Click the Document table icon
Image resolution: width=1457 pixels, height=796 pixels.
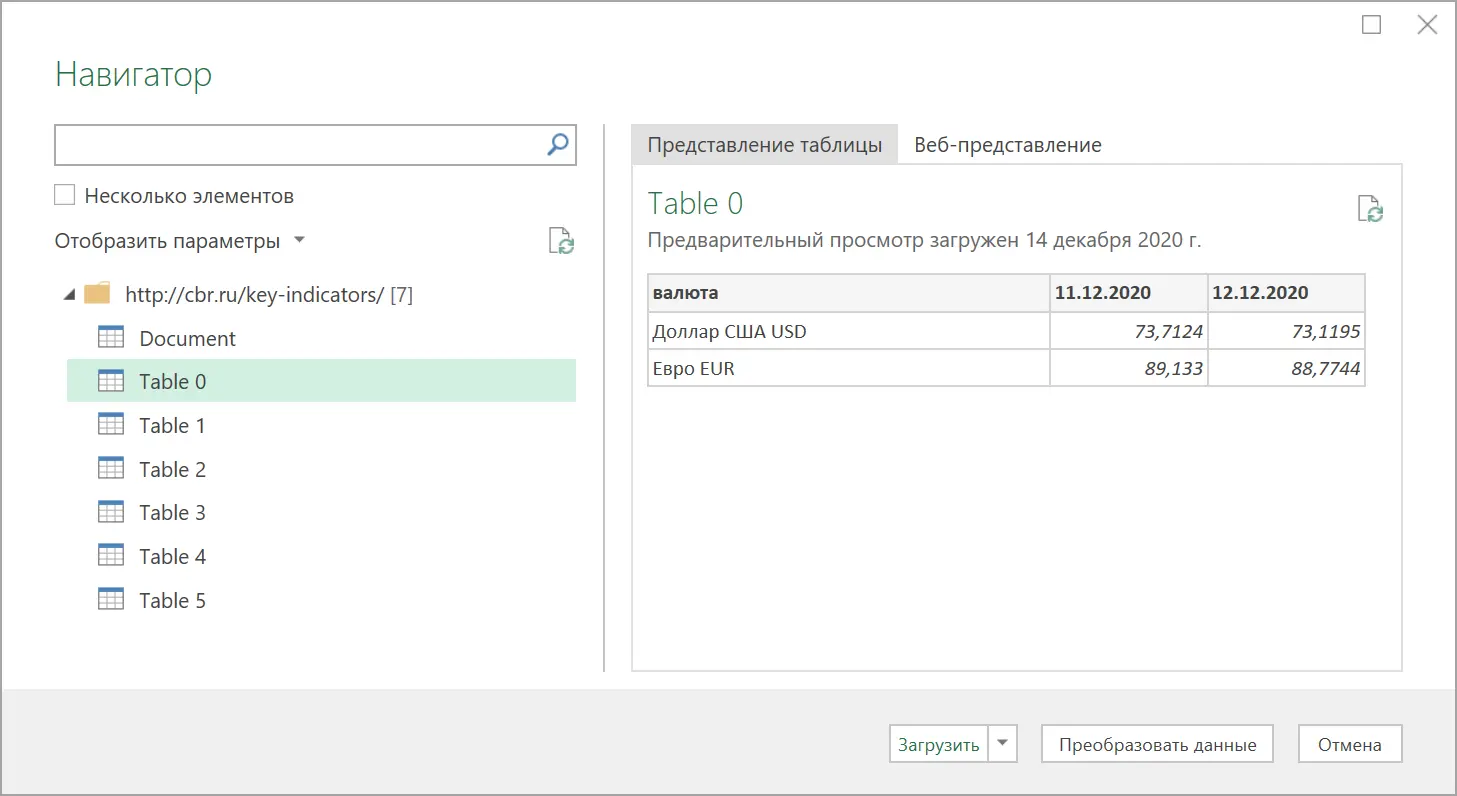pyautogui.click(x=111, y=338)
